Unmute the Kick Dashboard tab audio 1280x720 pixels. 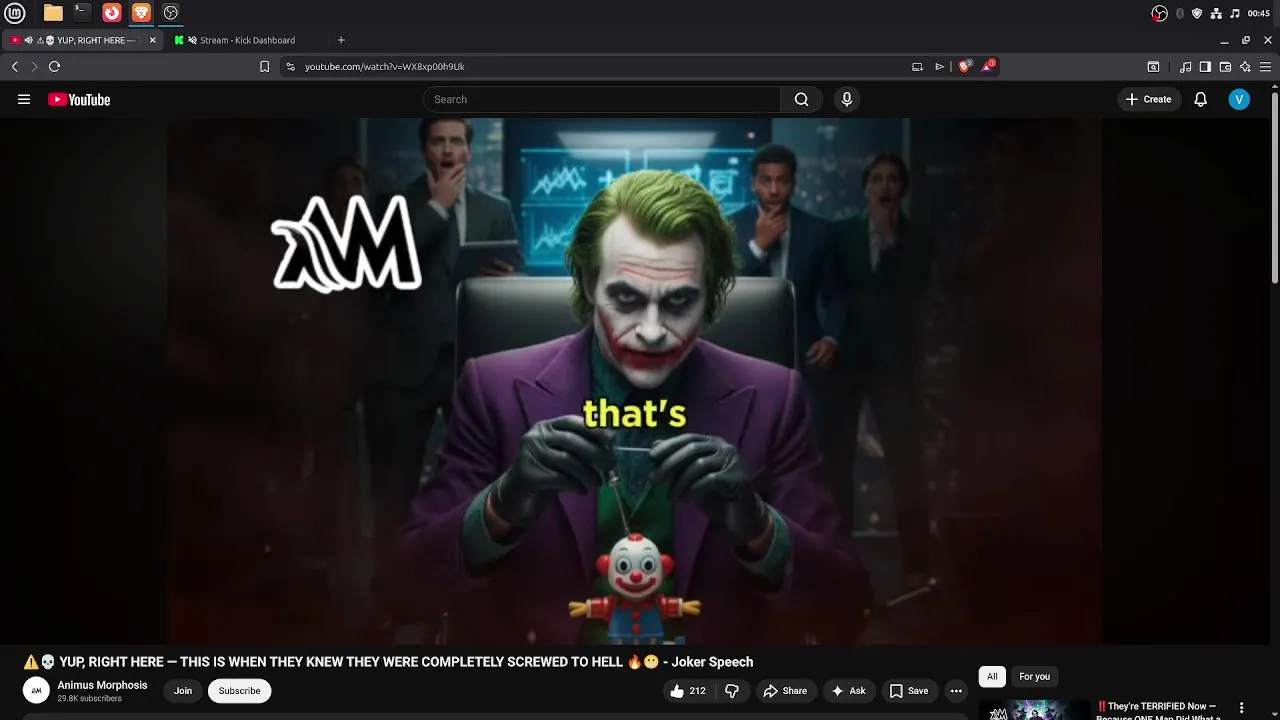click(x=192, y=40)
